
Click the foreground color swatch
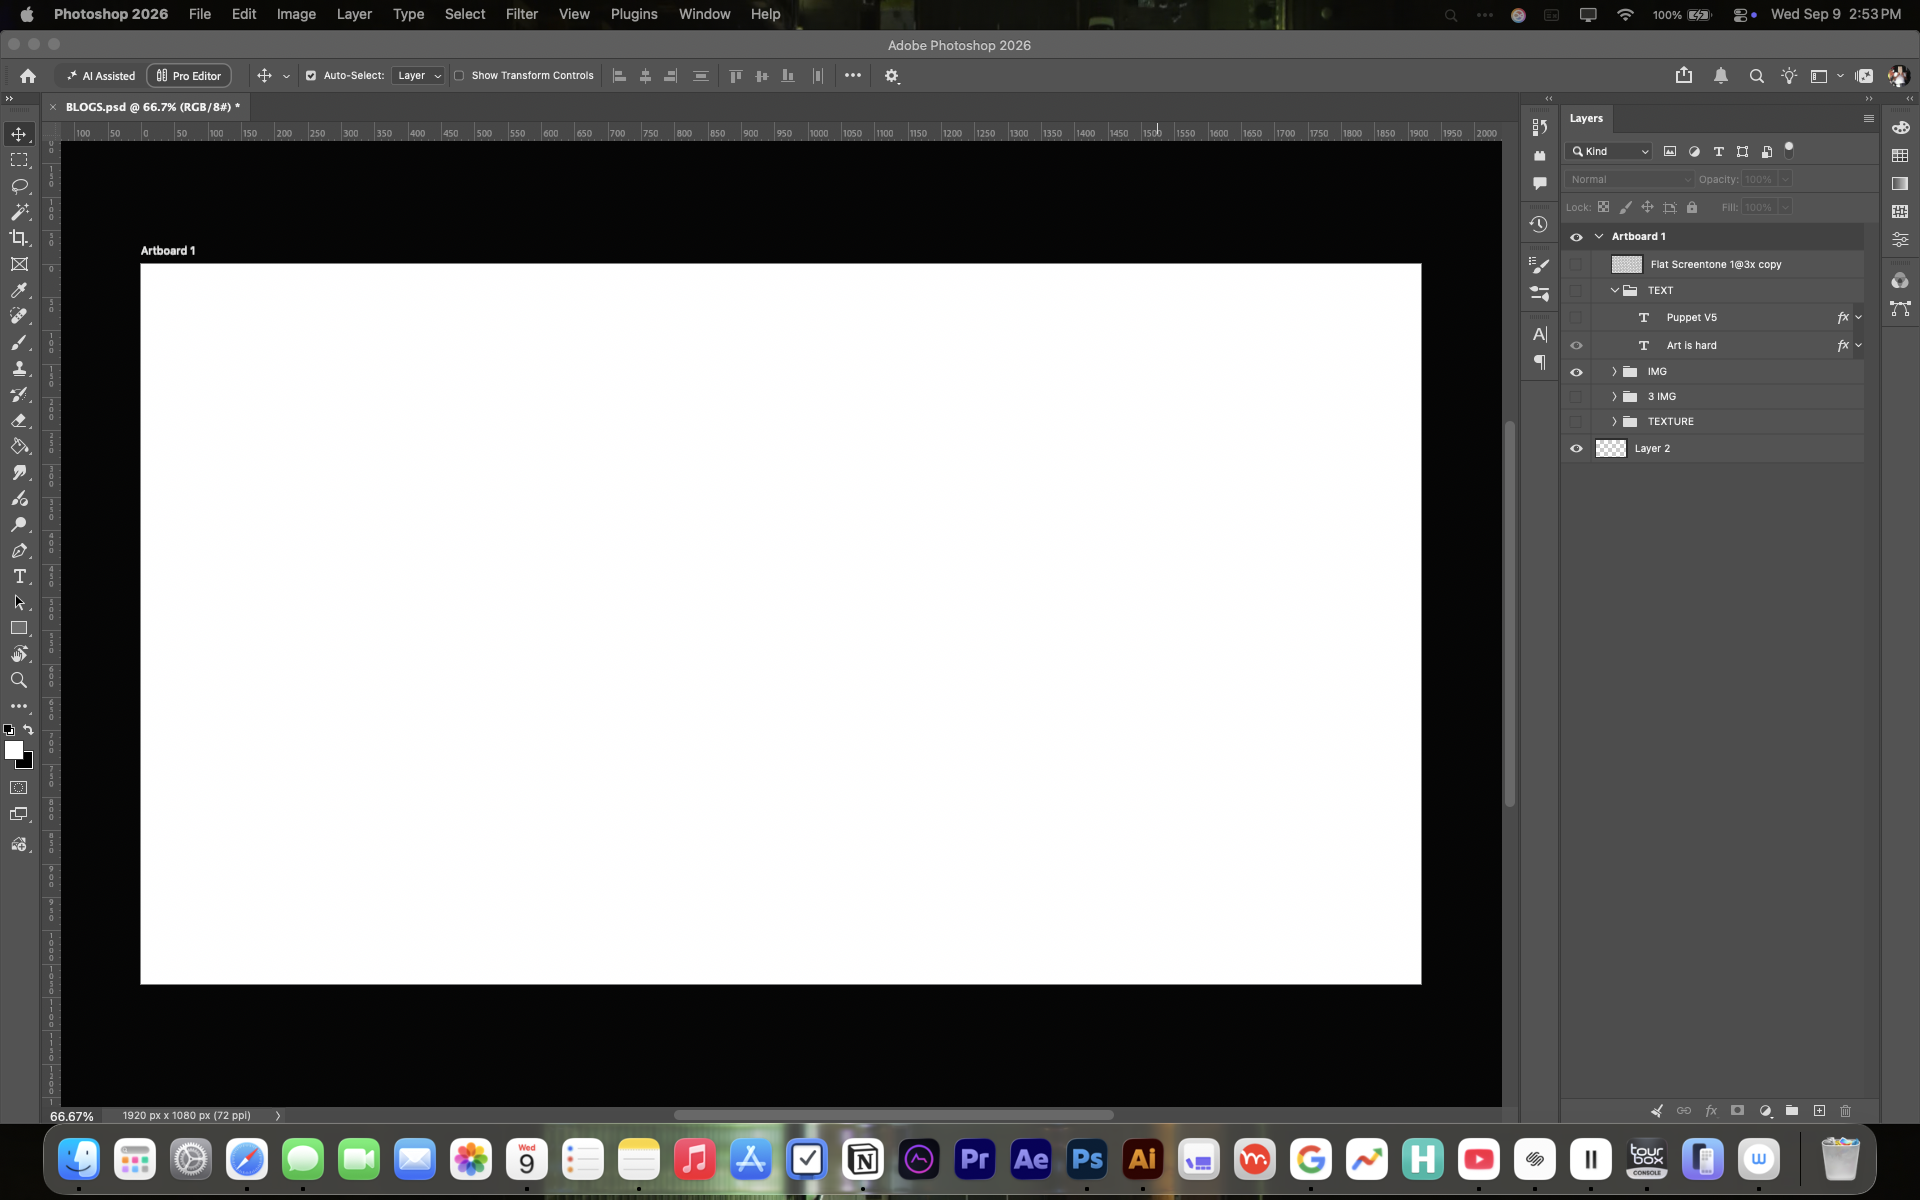point(13,749)
